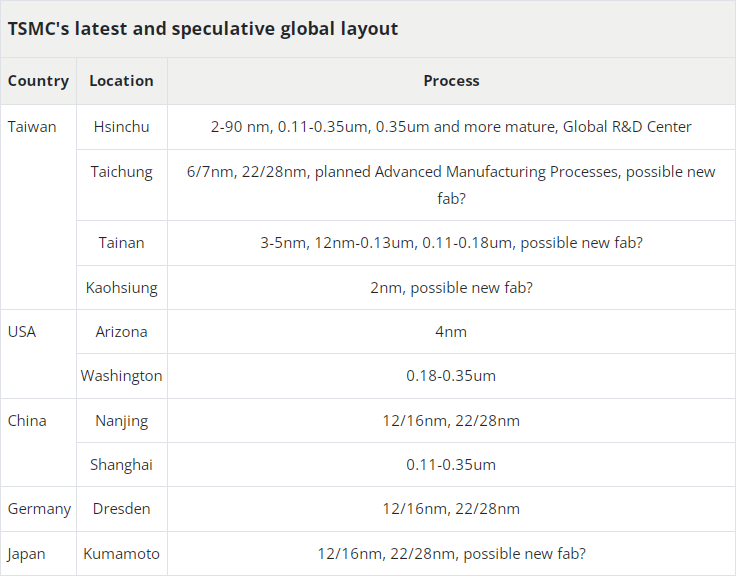Click the Kumamoto location cell

click(x=121, y=554)
